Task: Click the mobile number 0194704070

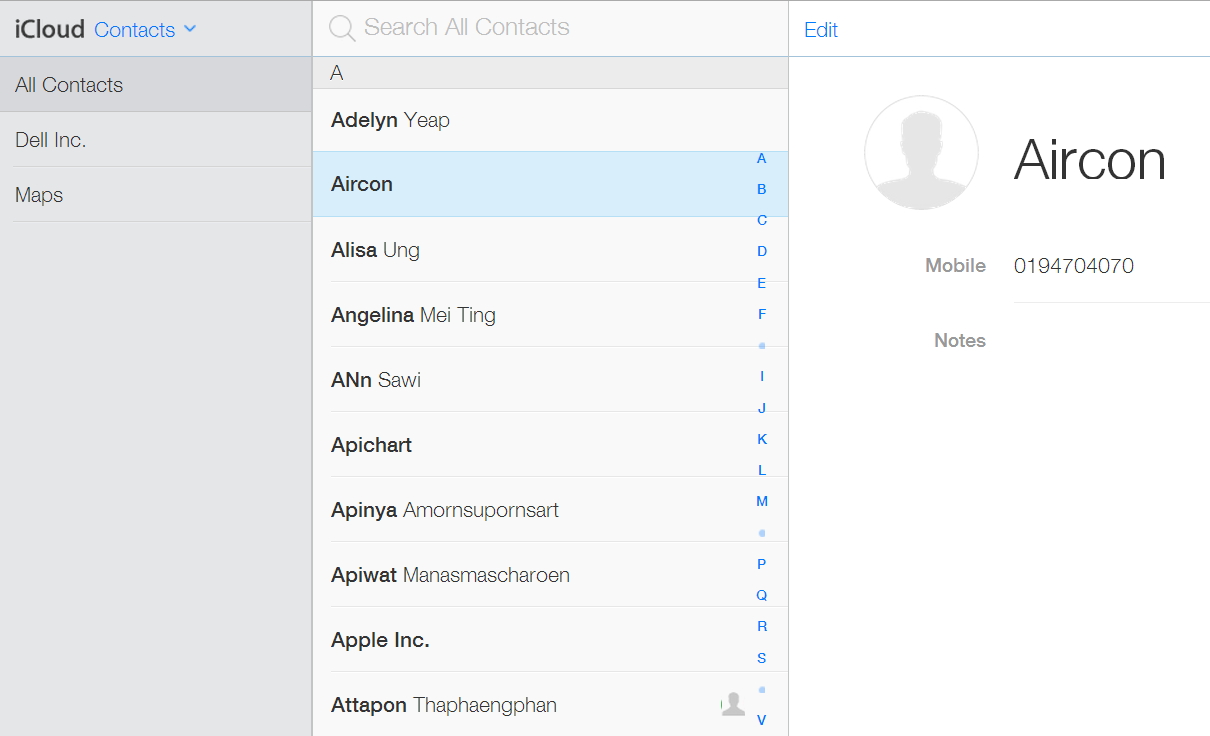Action: tap(1073, 266)
